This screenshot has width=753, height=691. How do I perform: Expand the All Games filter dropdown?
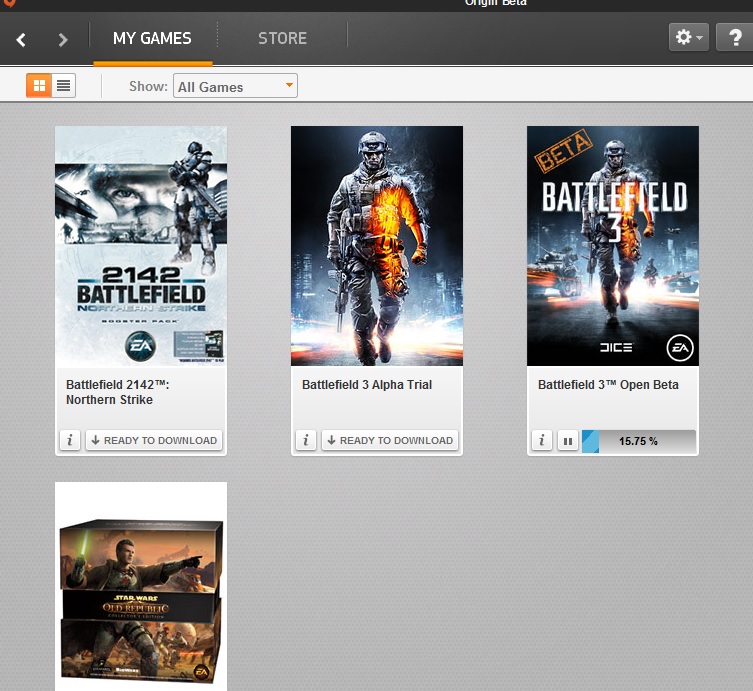click(x=235, y=86)
